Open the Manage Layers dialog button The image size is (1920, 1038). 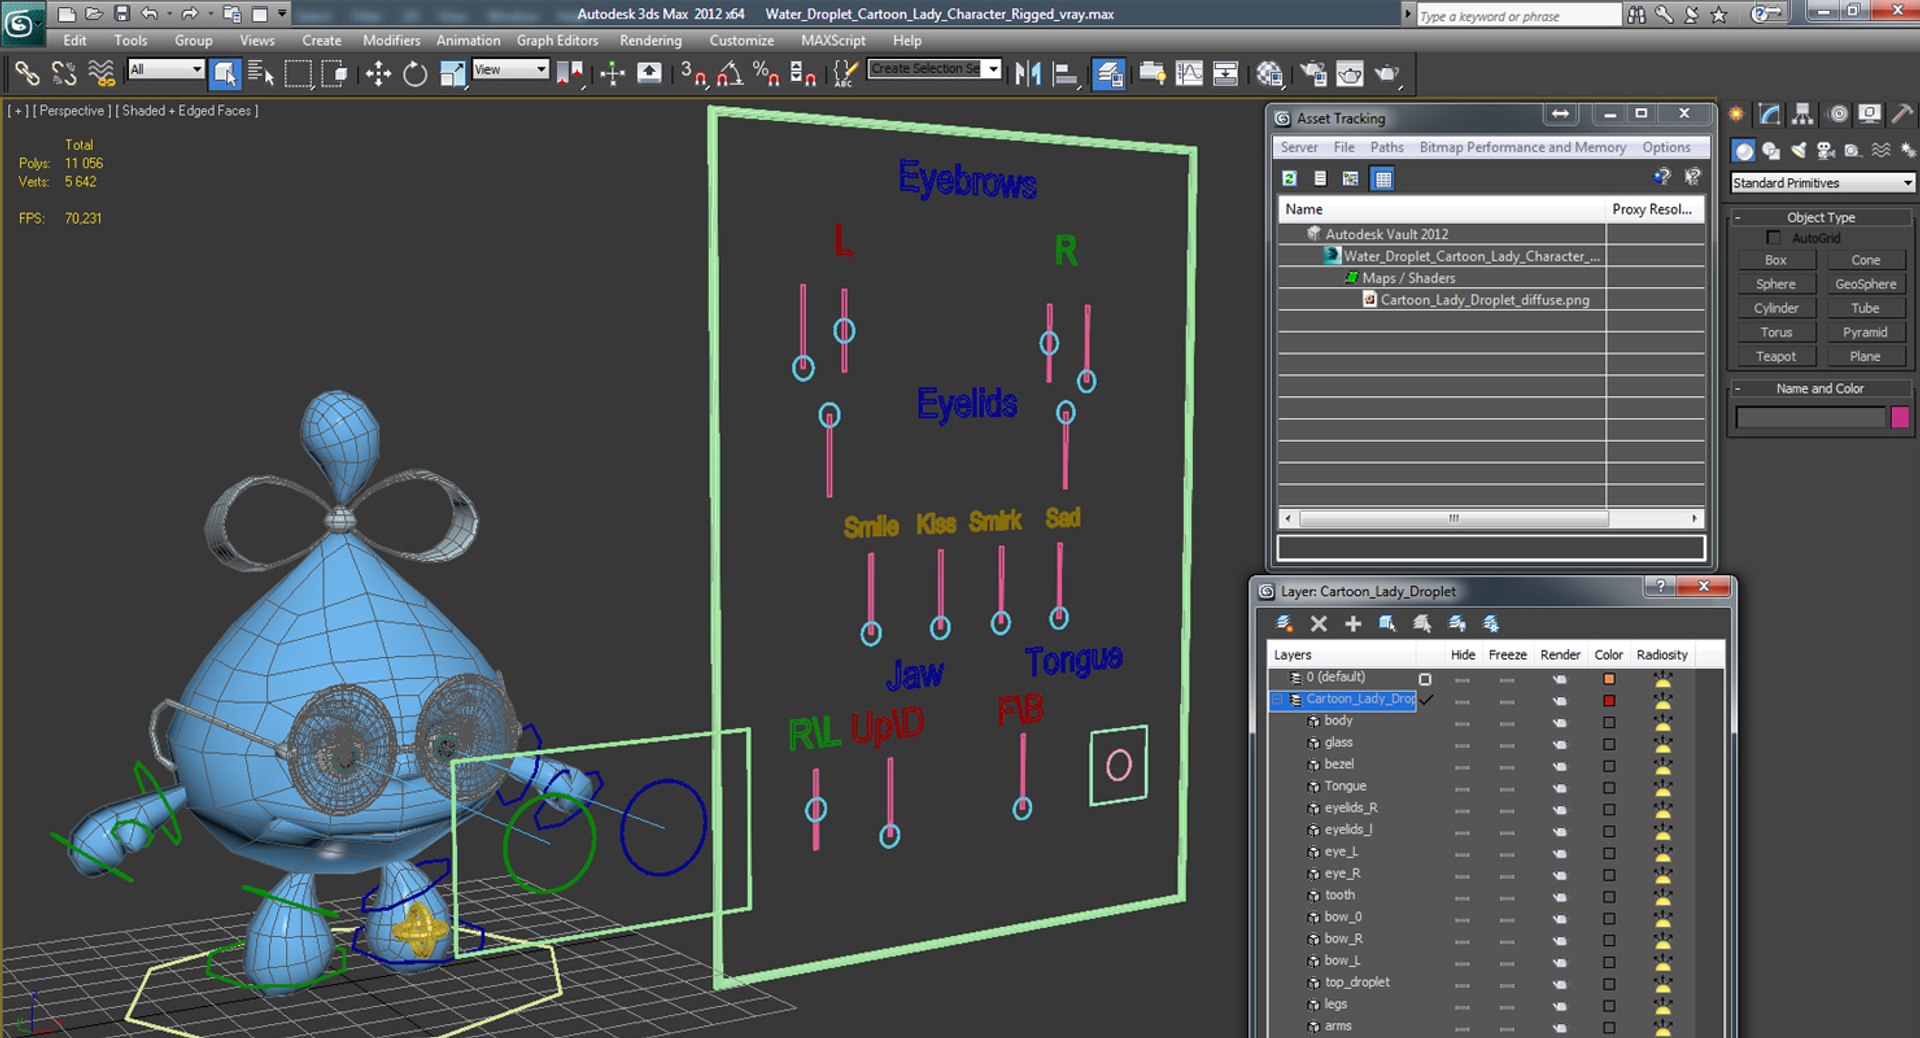1109,73
